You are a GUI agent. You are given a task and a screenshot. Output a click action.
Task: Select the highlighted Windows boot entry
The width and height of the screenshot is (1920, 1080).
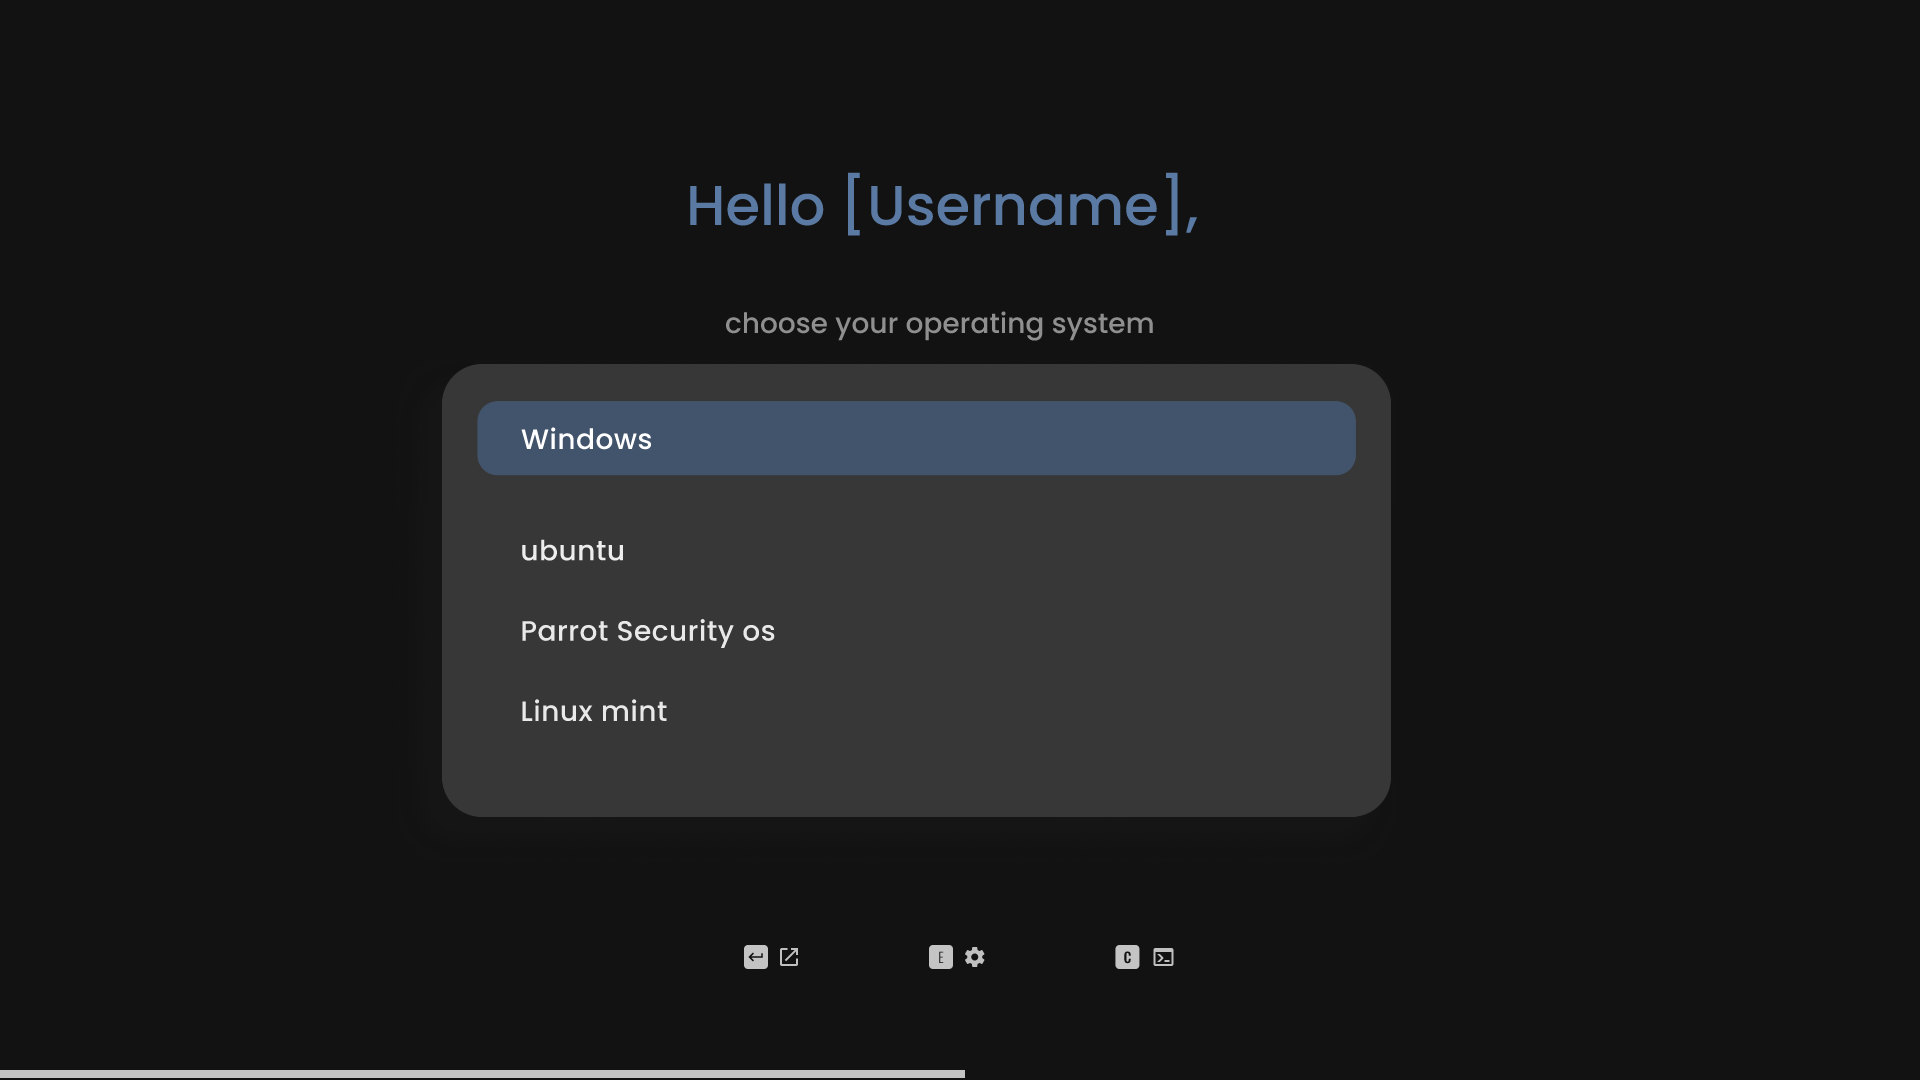pos(586,439)
